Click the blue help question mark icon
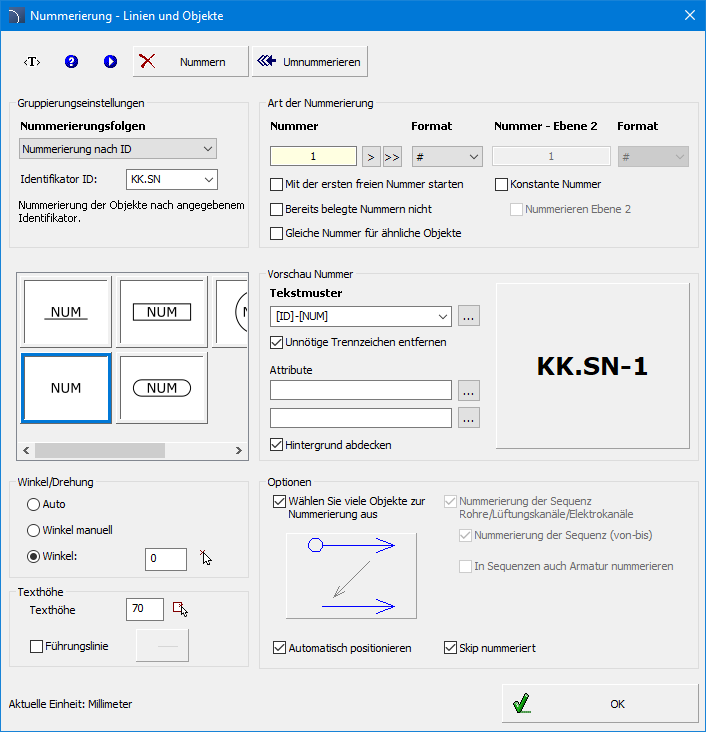Image resolution: width=706 pixels, height=732 pixels. point(71,61)
